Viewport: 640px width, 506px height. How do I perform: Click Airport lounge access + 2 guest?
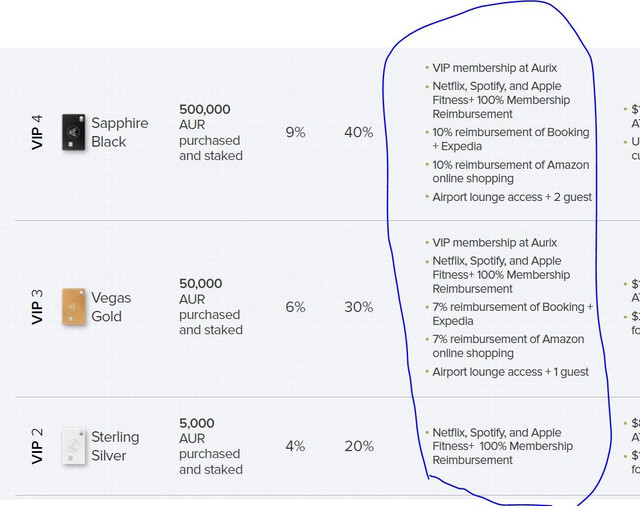click(512, 197)
